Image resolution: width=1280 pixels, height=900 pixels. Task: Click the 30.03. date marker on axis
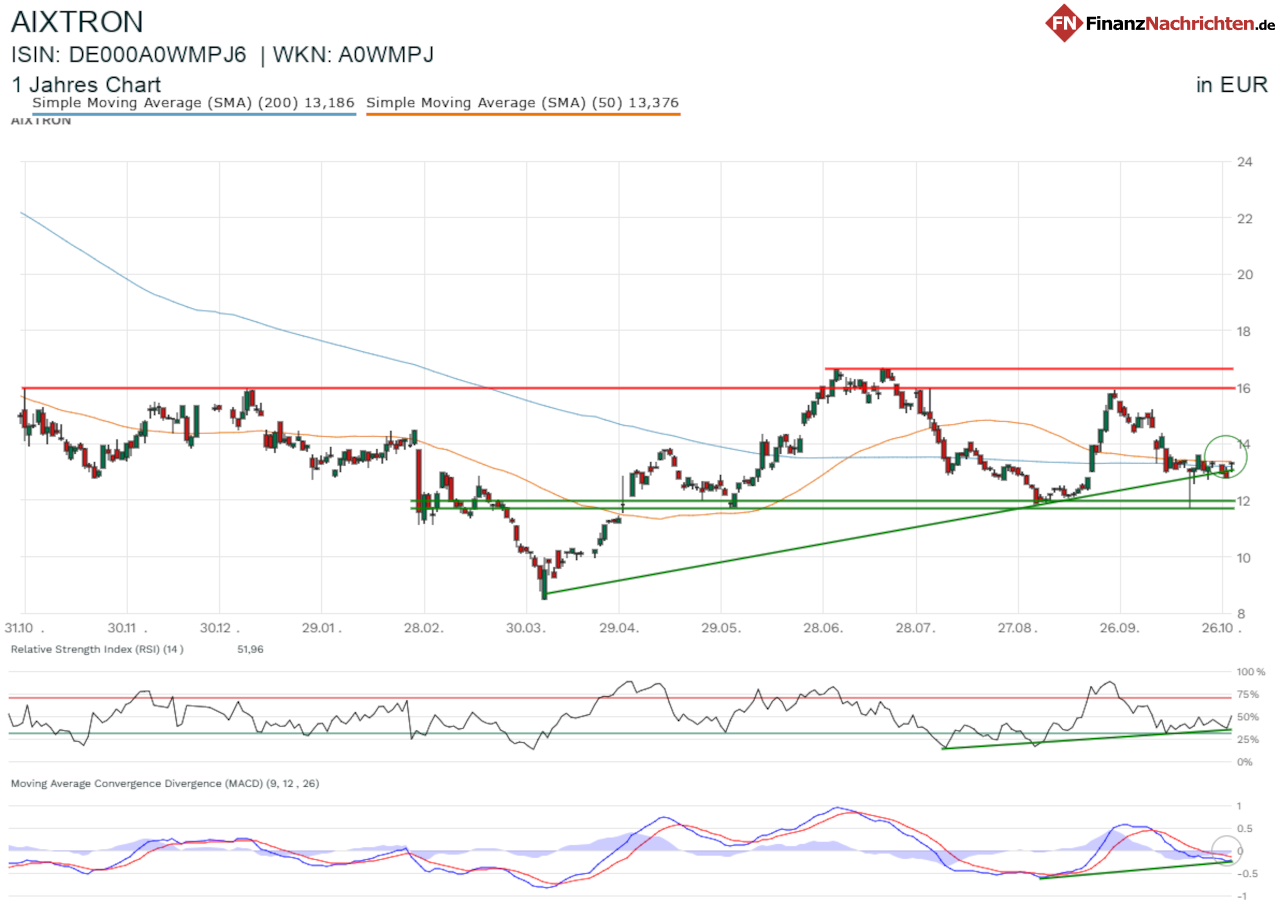529,629
